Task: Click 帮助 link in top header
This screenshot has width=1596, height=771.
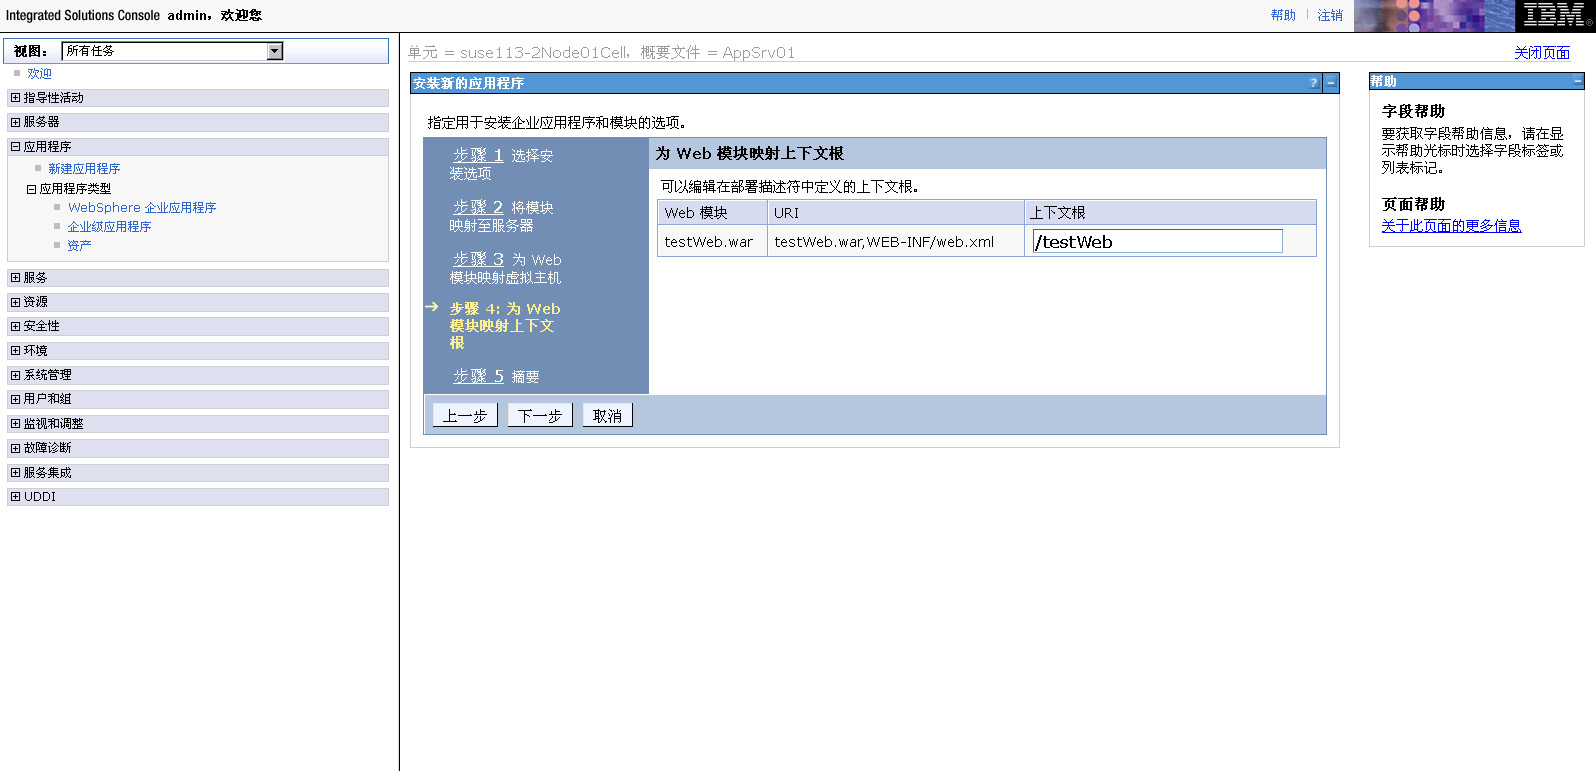Action: (1283, 16)
